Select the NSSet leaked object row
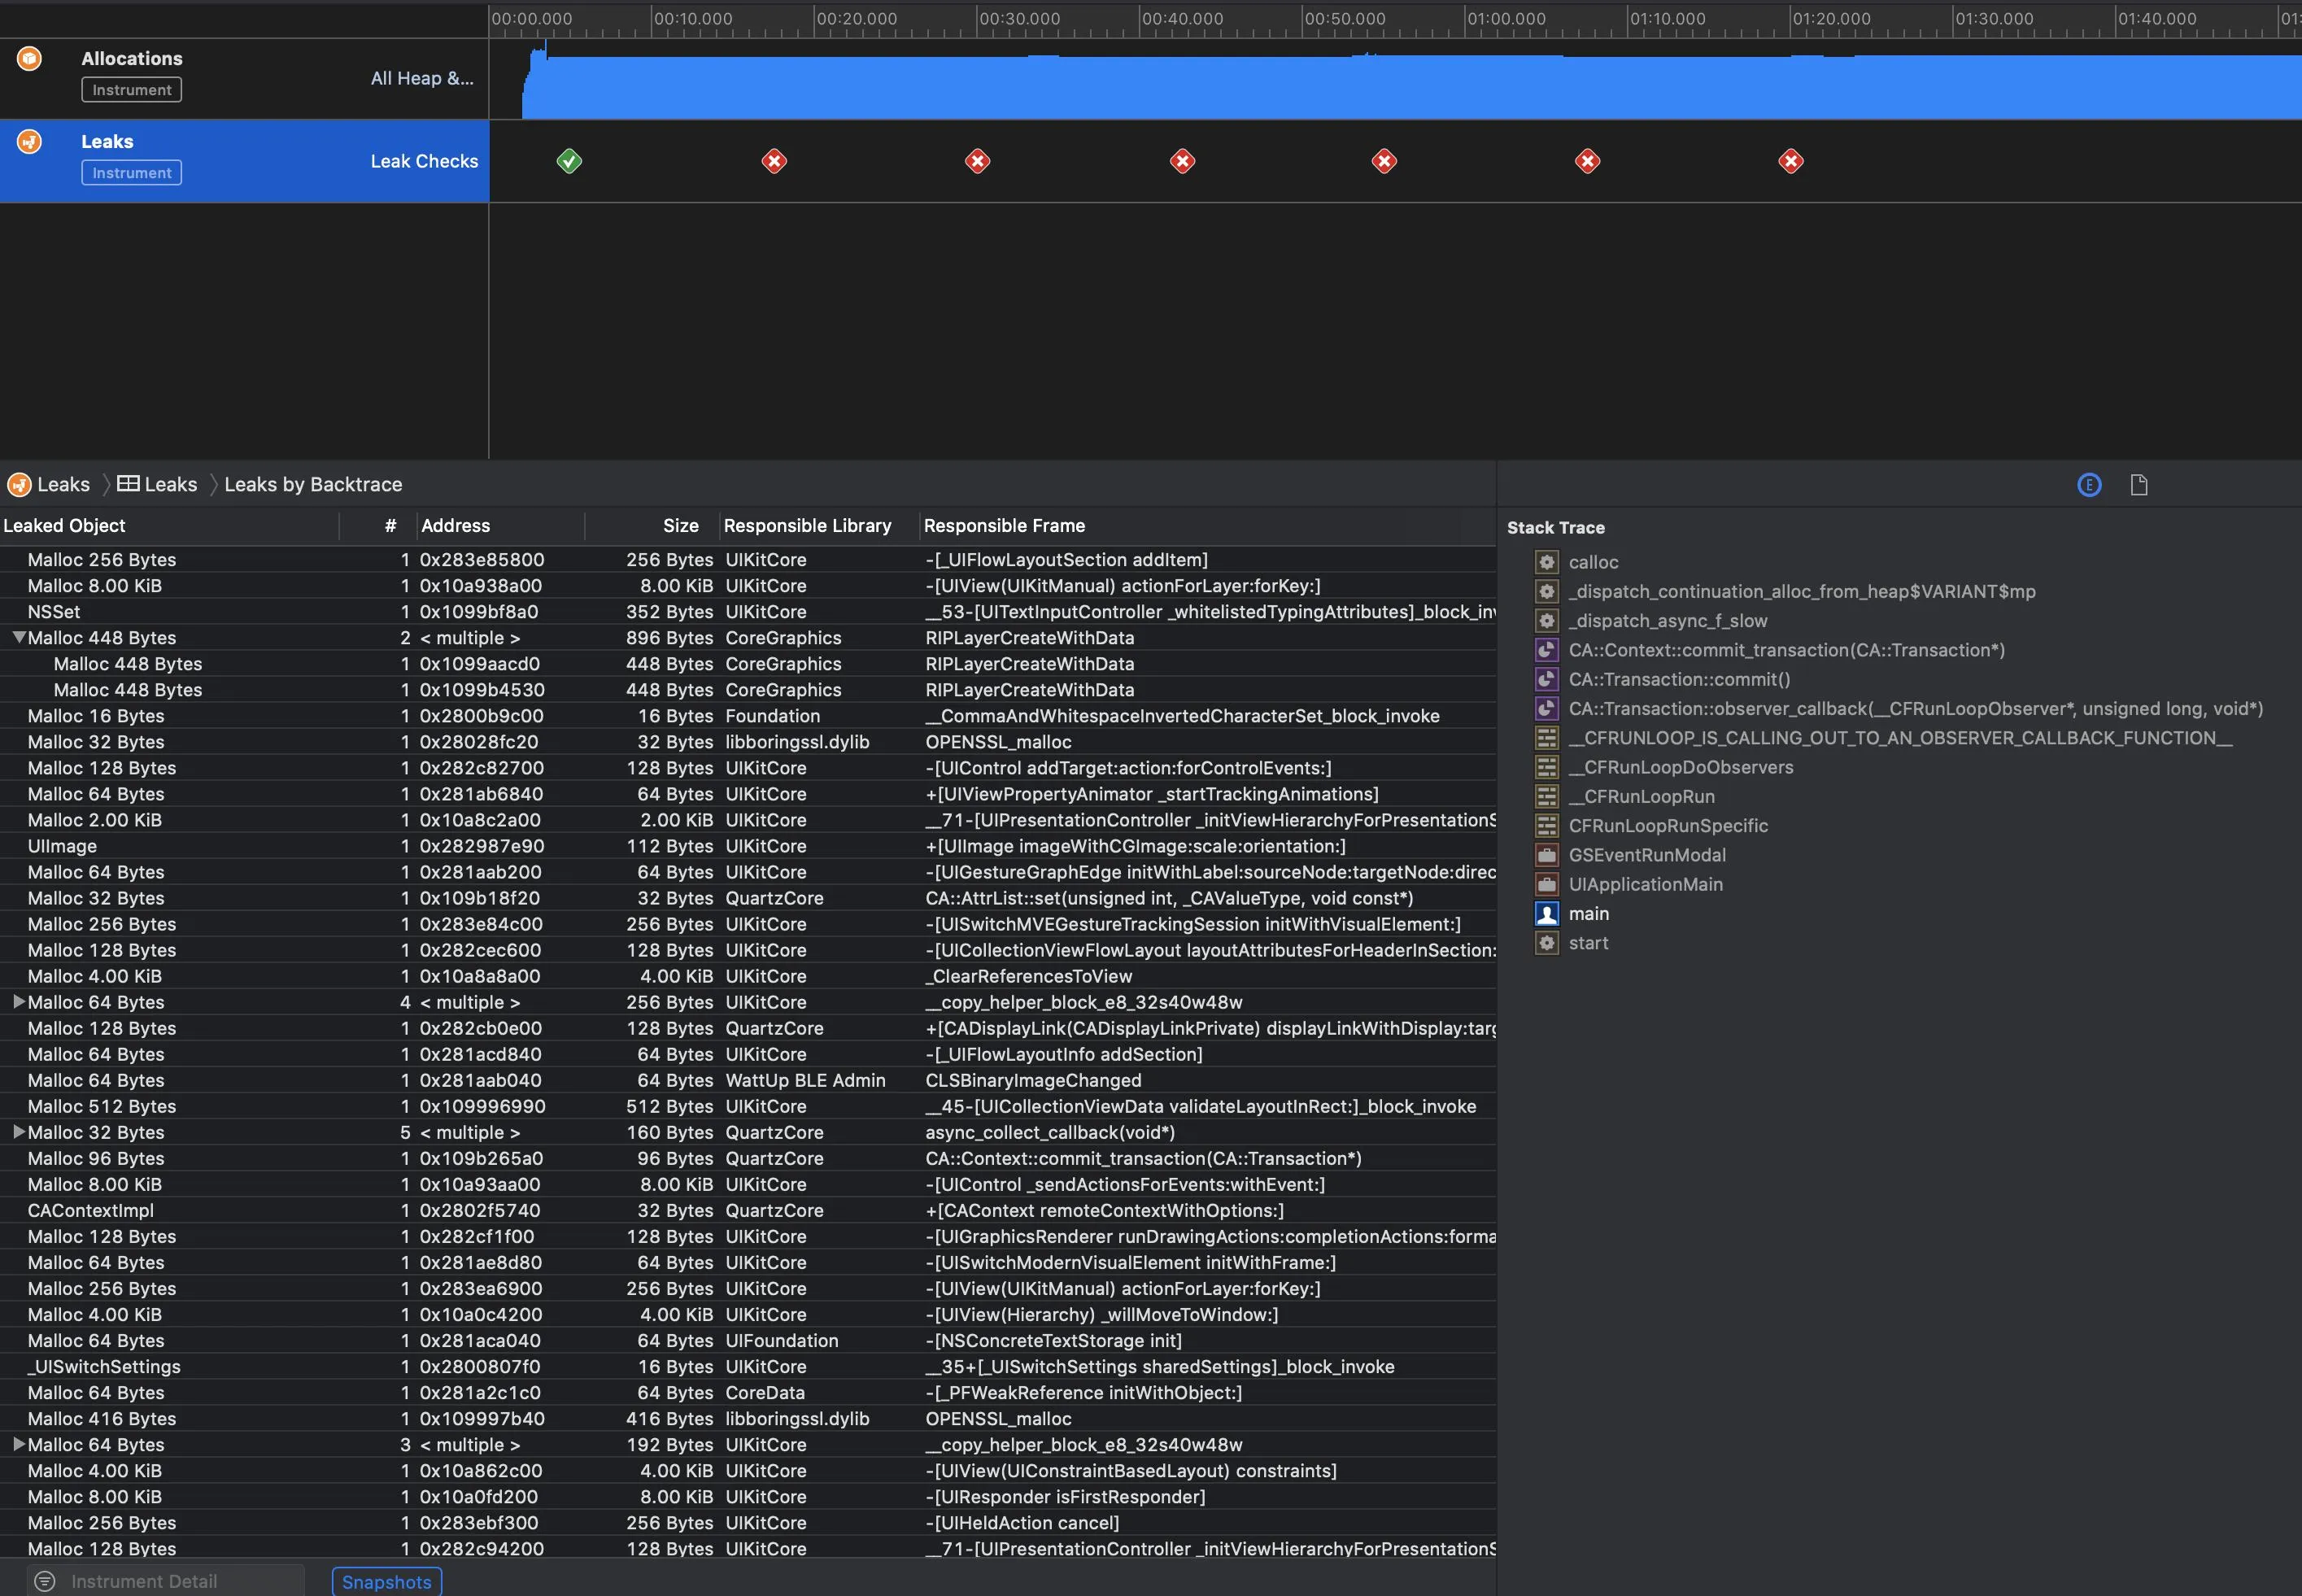This screenshot has height=1596, width=2302. (54, 612)
